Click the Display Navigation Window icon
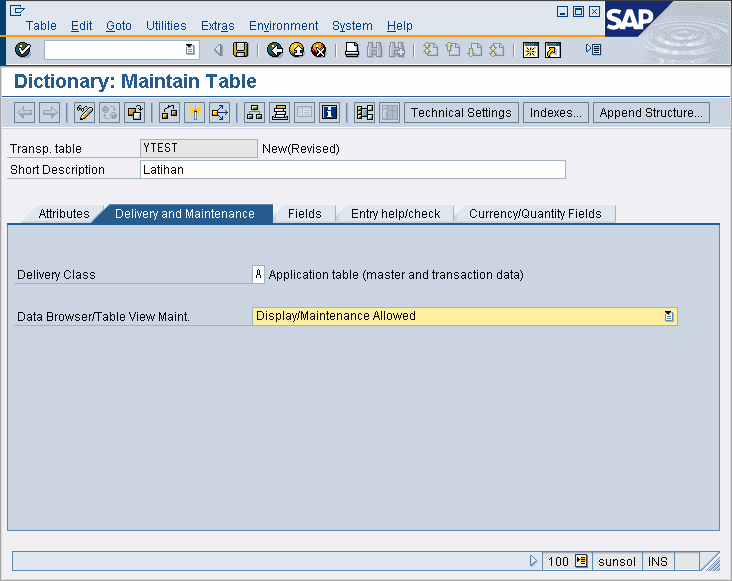 pos(280,112)
